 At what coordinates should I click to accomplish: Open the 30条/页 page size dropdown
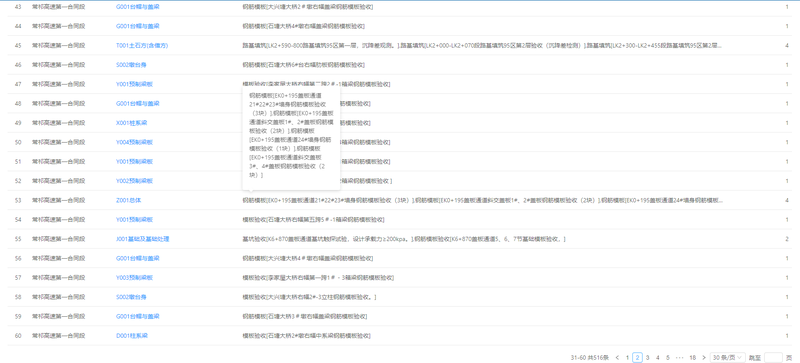click(728, 357)
